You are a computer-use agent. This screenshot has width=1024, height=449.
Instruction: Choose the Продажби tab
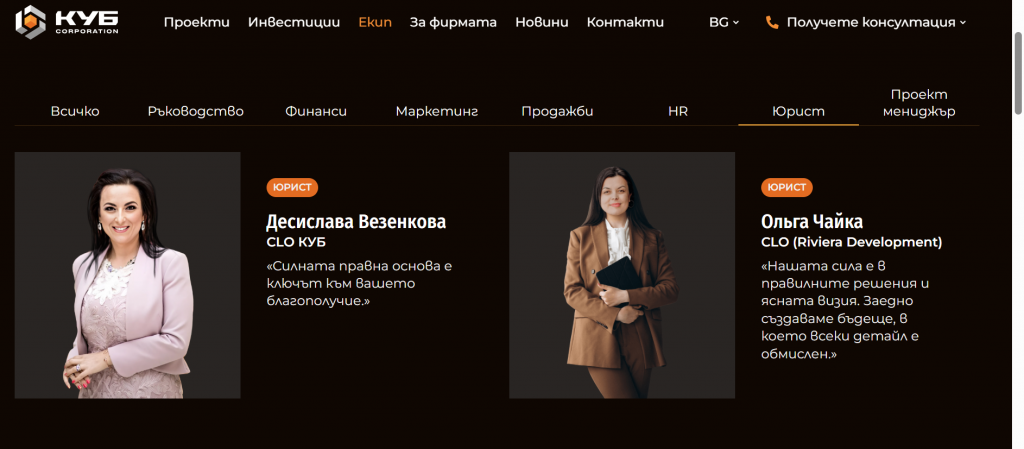click(x=557, y=112)
